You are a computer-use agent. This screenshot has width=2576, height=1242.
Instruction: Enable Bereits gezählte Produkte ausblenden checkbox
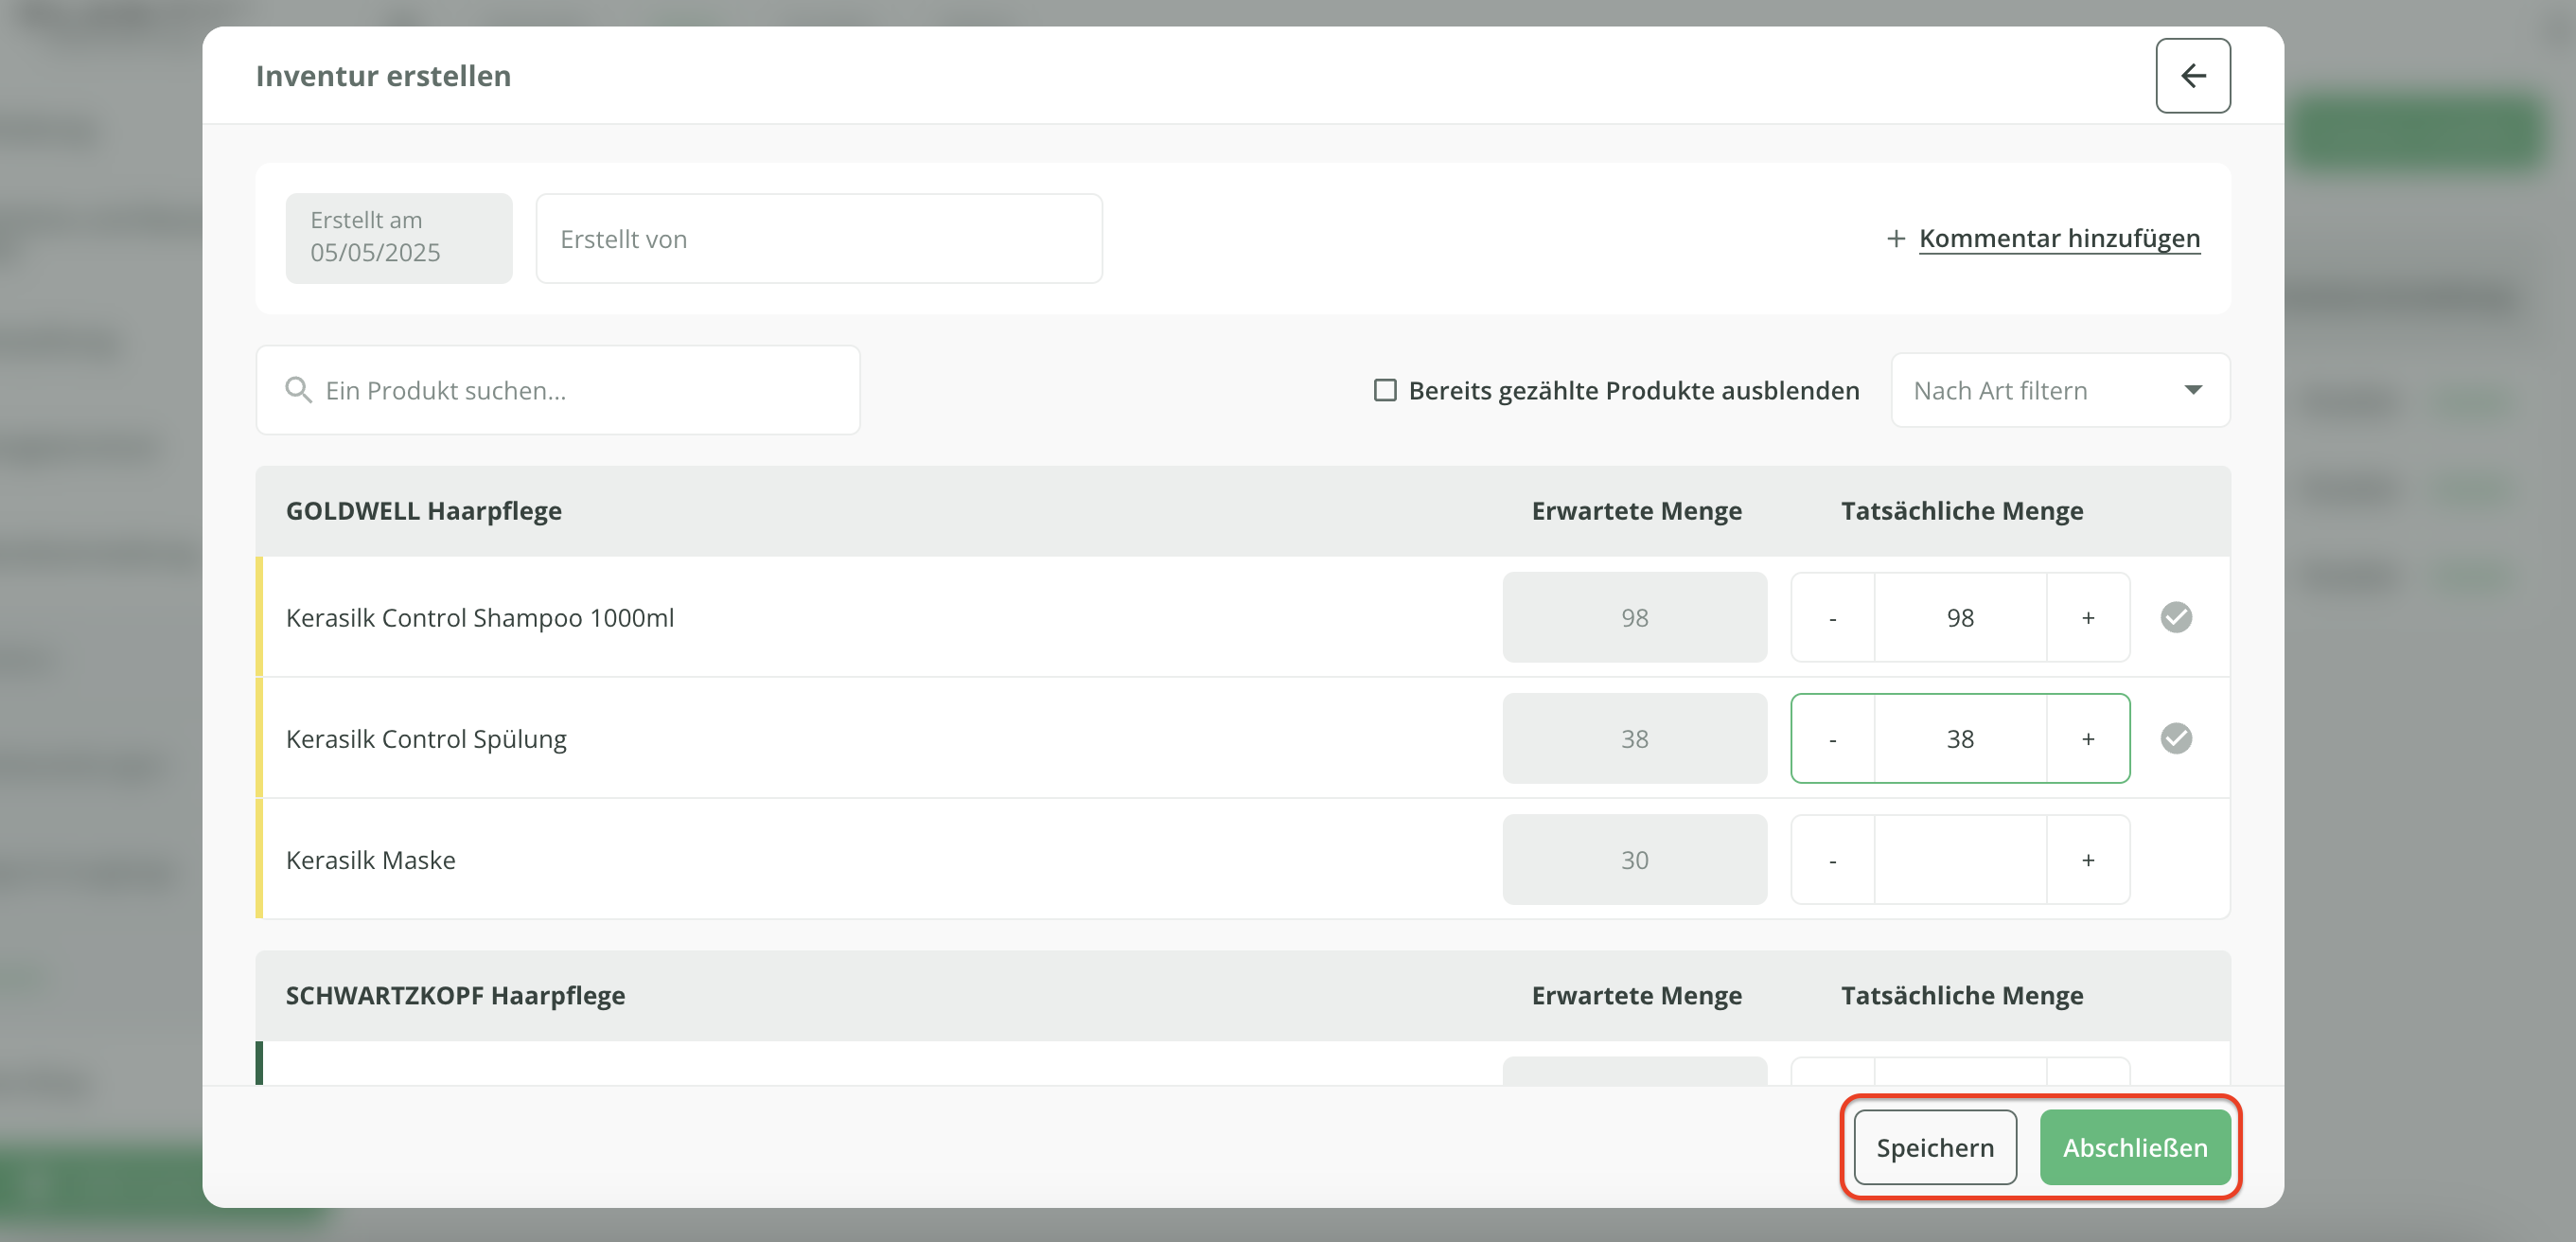(1385, 390)
